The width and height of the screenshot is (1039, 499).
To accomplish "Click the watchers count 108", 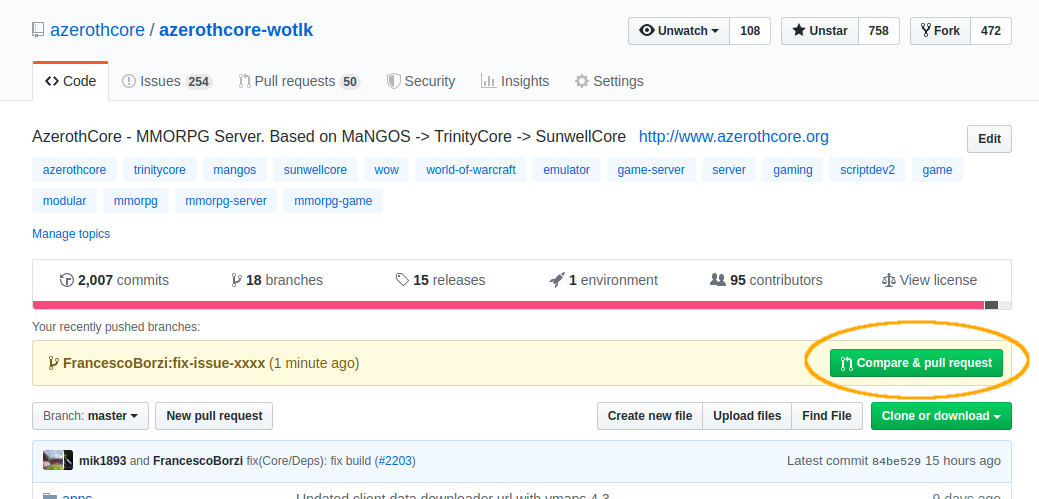I will (x=749, y=30).
